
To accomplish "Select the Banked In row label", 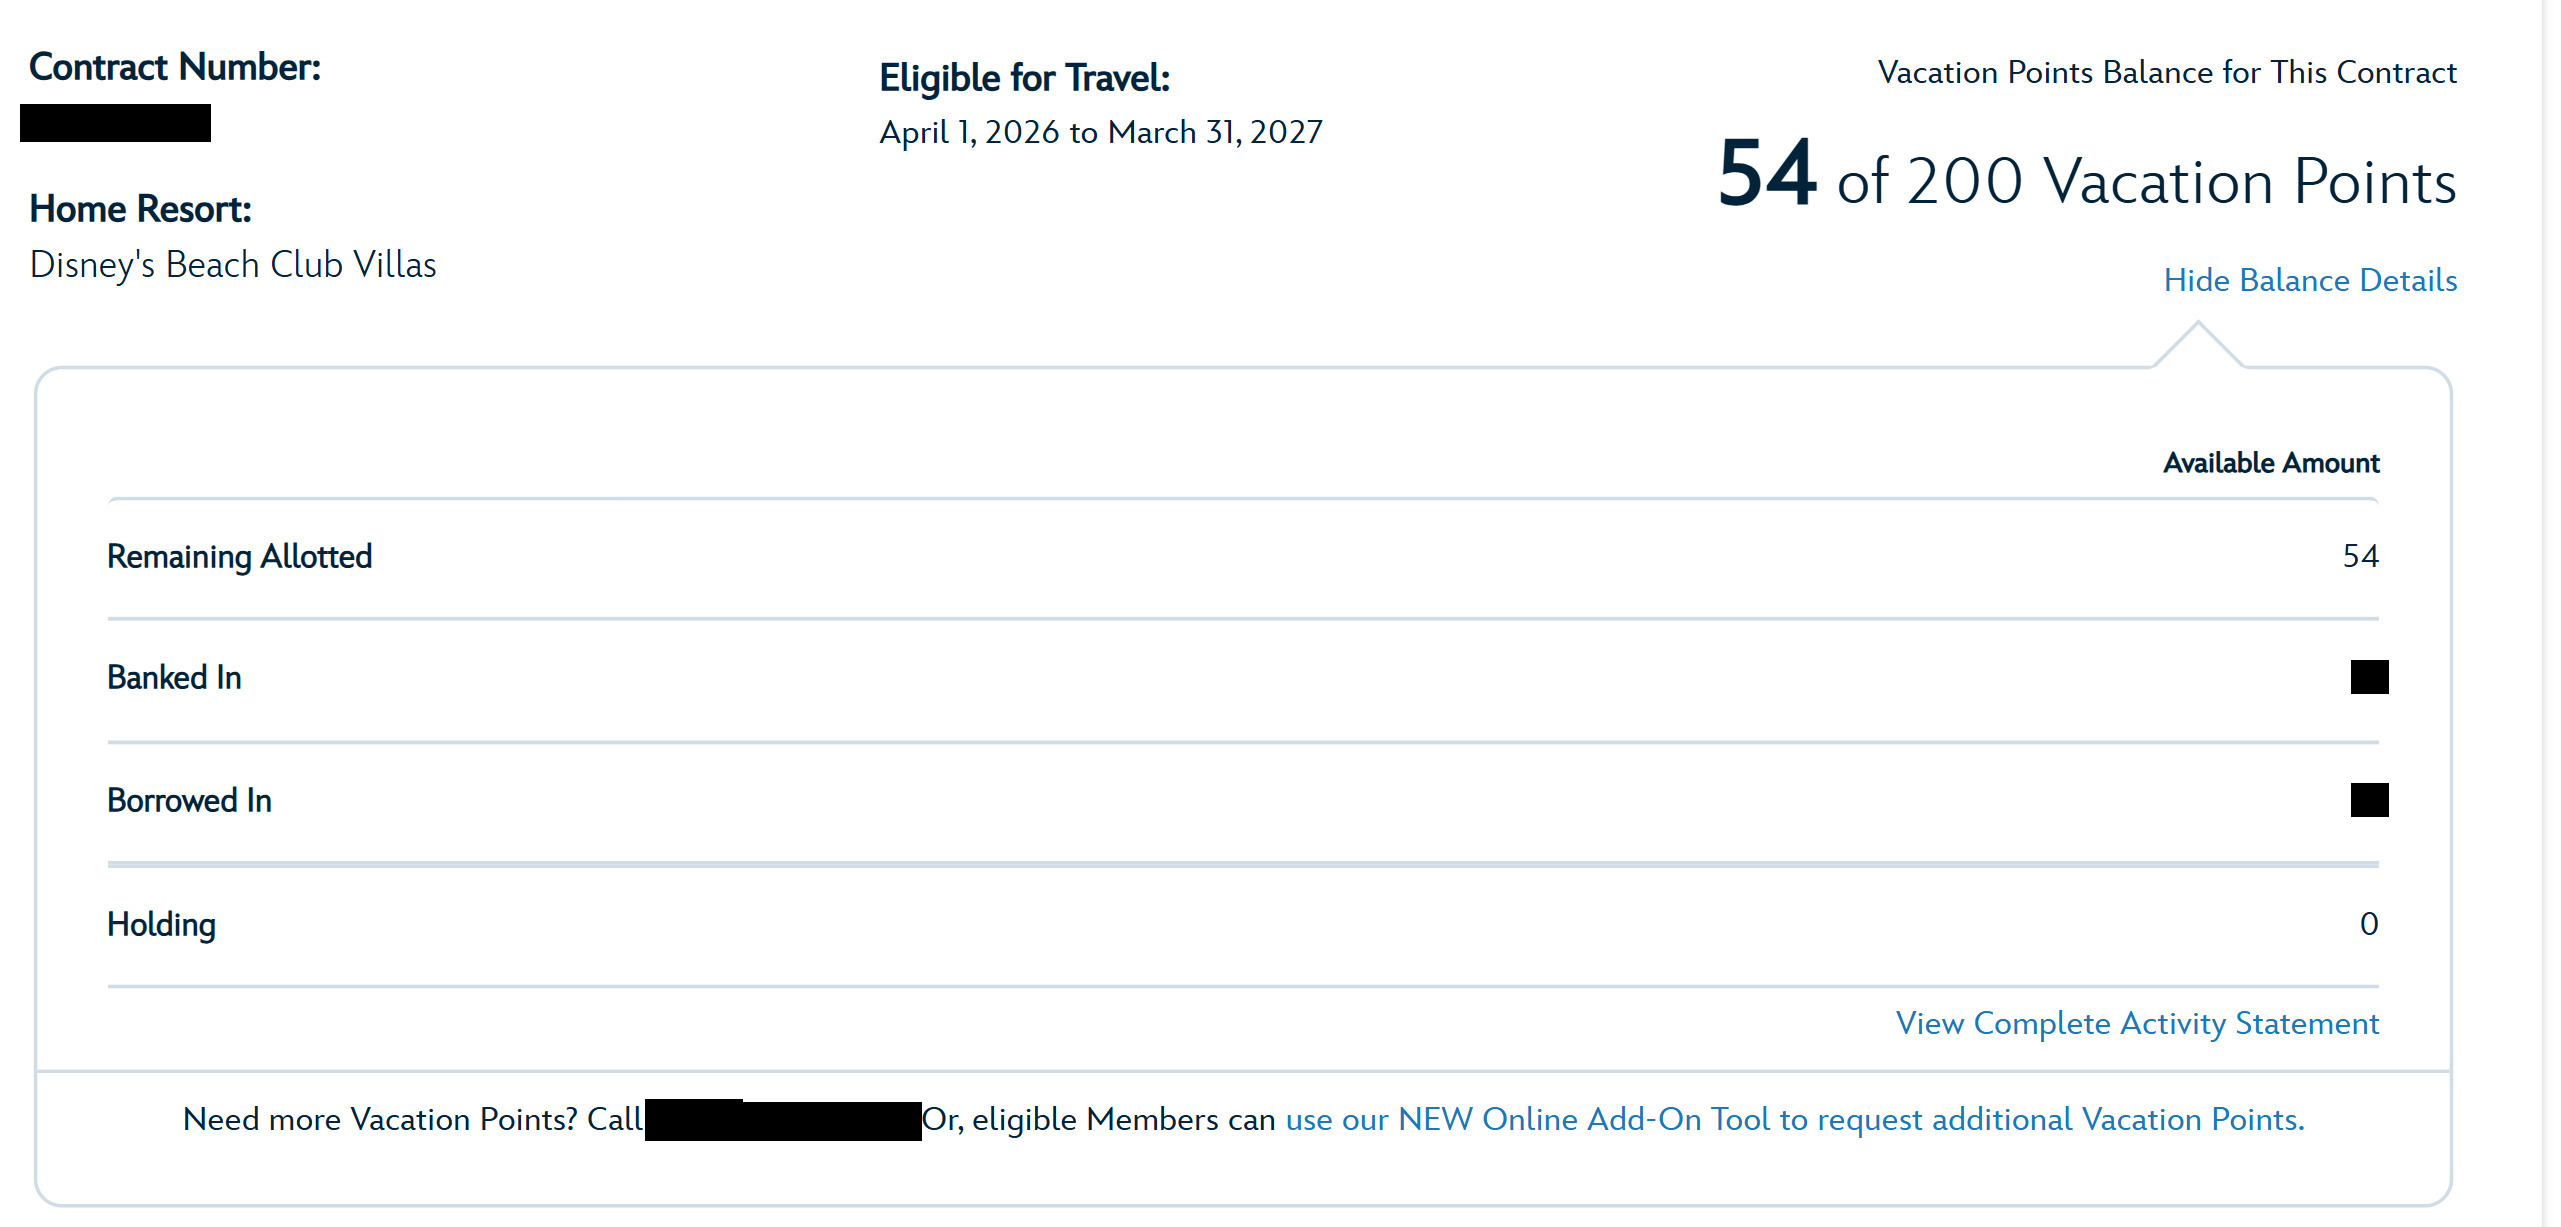I will pos(174,678).
